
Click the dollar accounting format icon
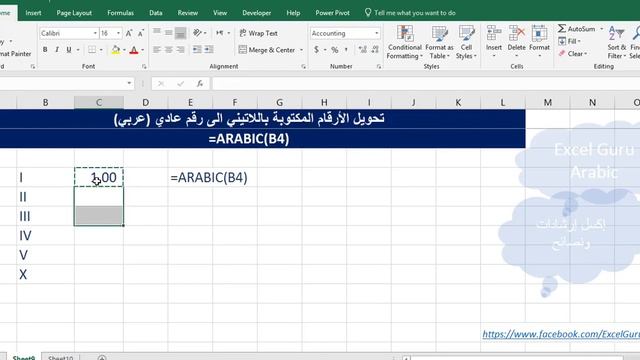(316, 50)
